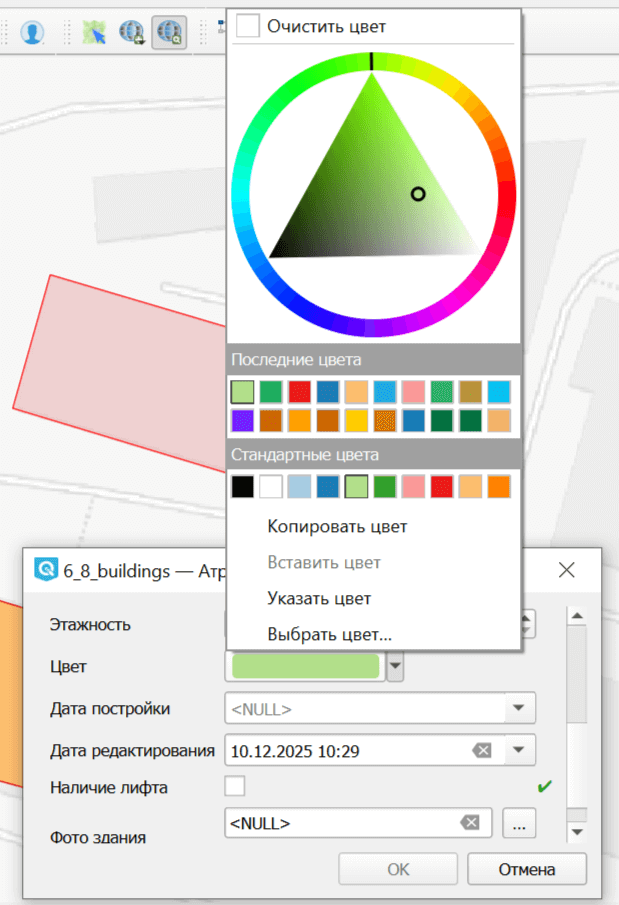Choose Копировать цвет from the menu

coord(337,526)
